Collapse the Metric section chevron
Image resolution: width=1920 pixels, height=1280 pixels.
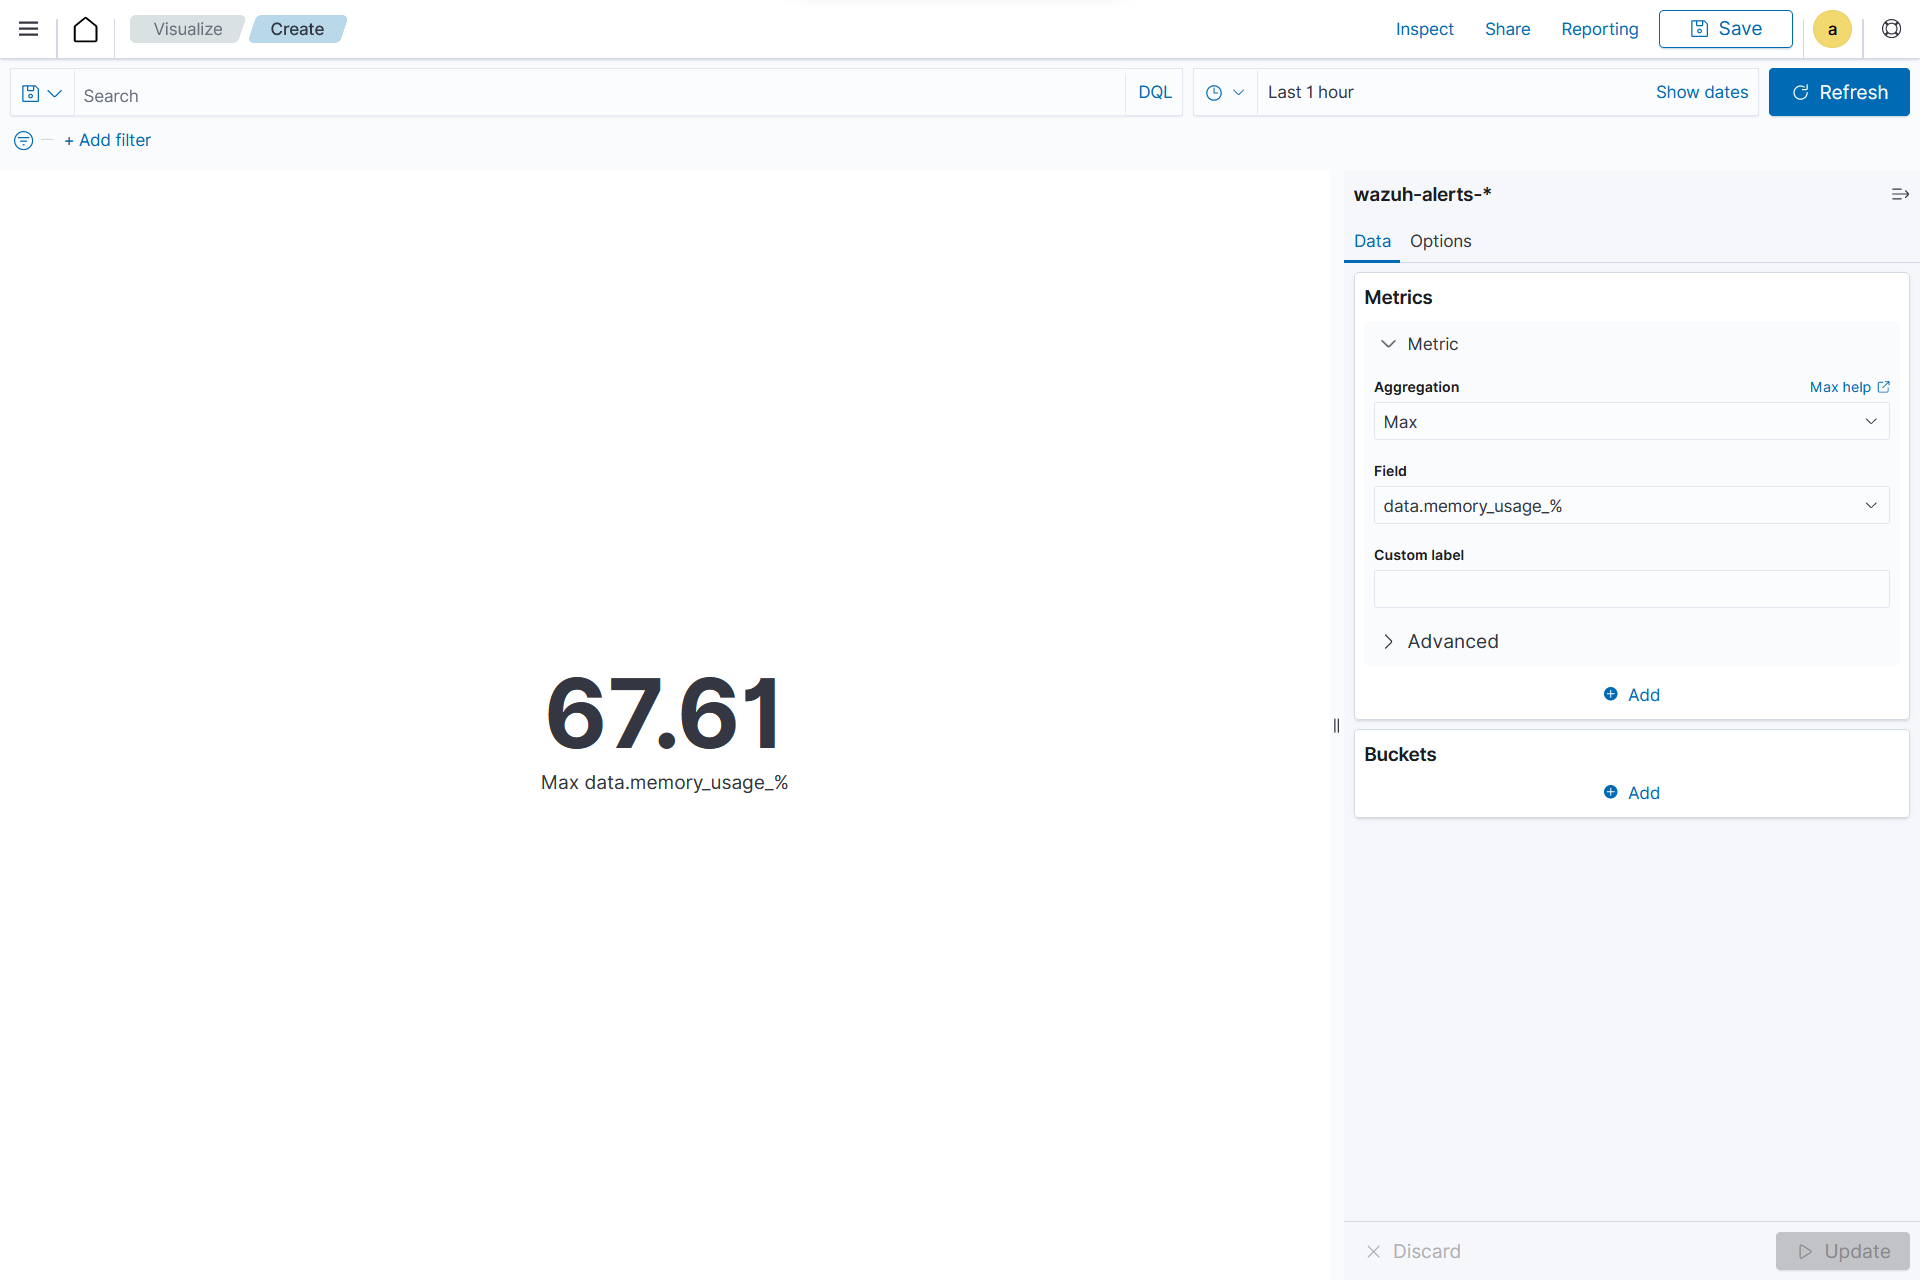(1388, 344)
